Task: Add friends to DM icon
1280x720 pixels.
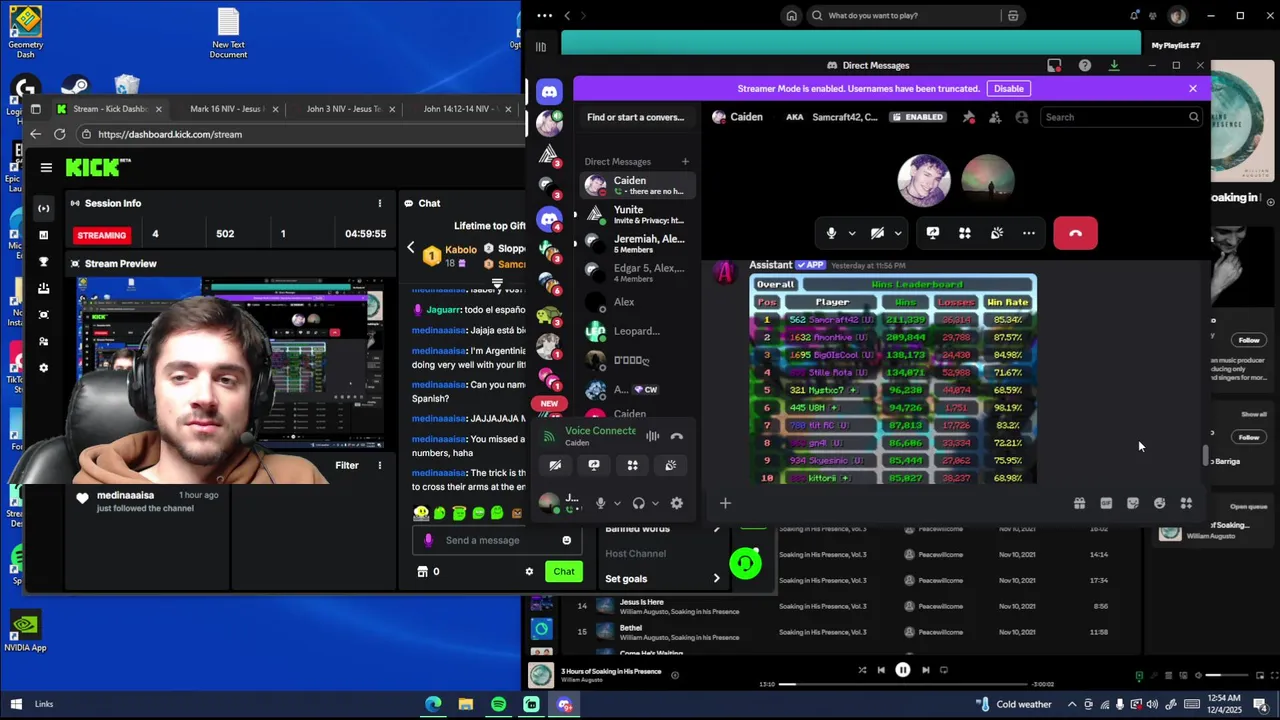Action: pos(995,117)
